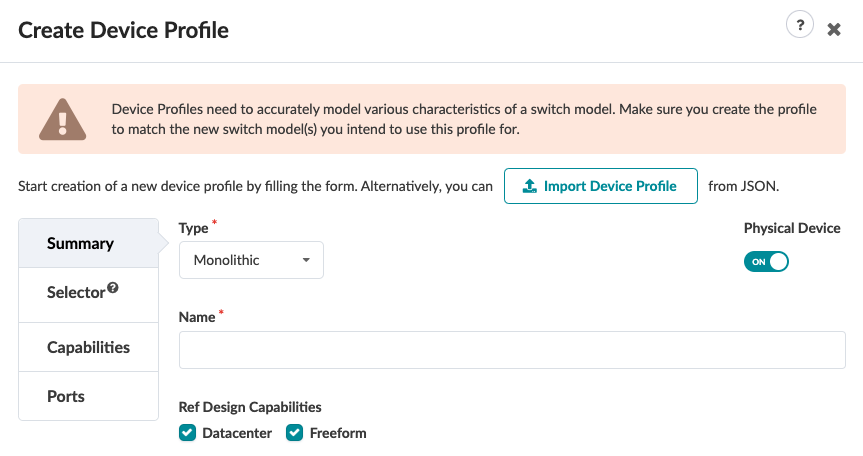Click the Physical Device label
The height and width of the screenshot is (456, 863).
(x=792, y=228)
